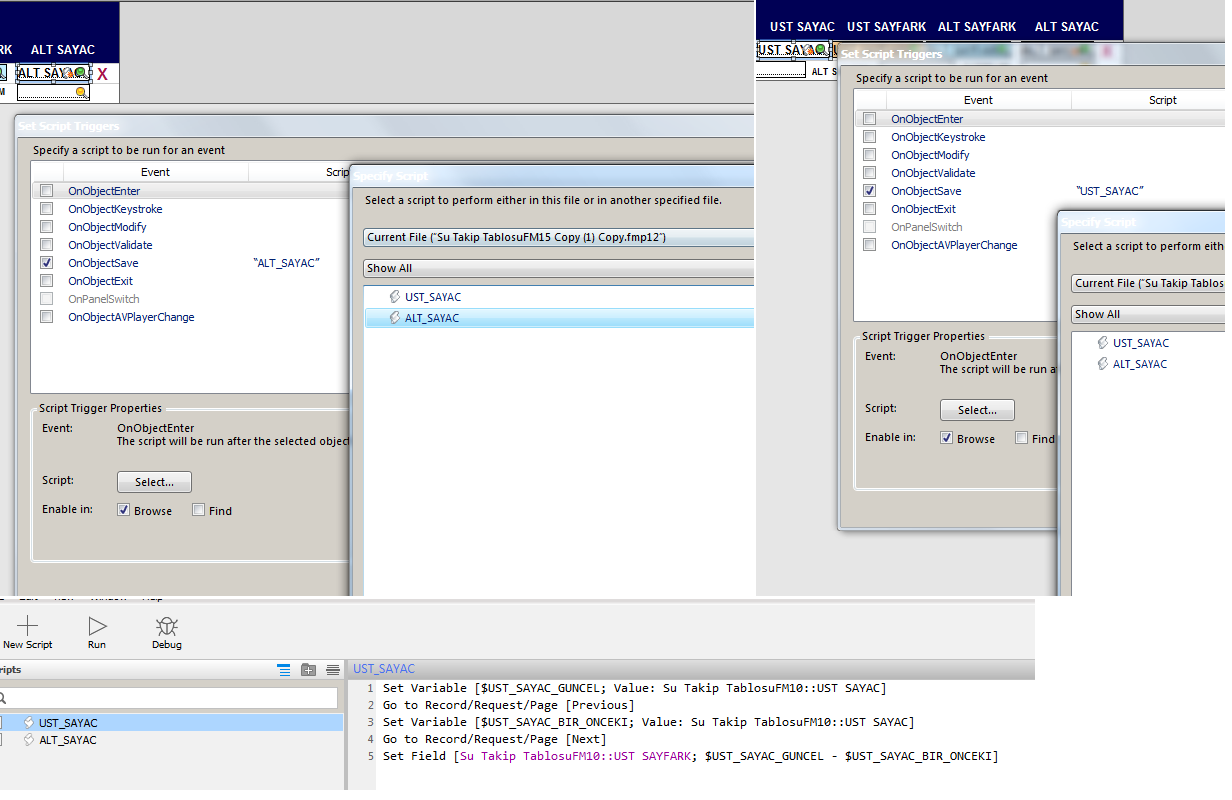Click the blue list view icon in Scripts panel
The height and width of the screenshot is (800, 1232).
point(284,670)
